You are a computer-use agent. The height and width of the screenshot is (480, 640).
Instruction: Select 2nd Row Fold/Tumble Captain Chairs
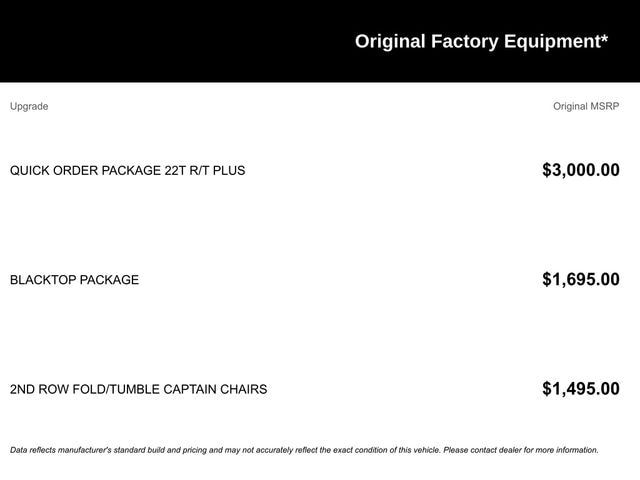138,389
